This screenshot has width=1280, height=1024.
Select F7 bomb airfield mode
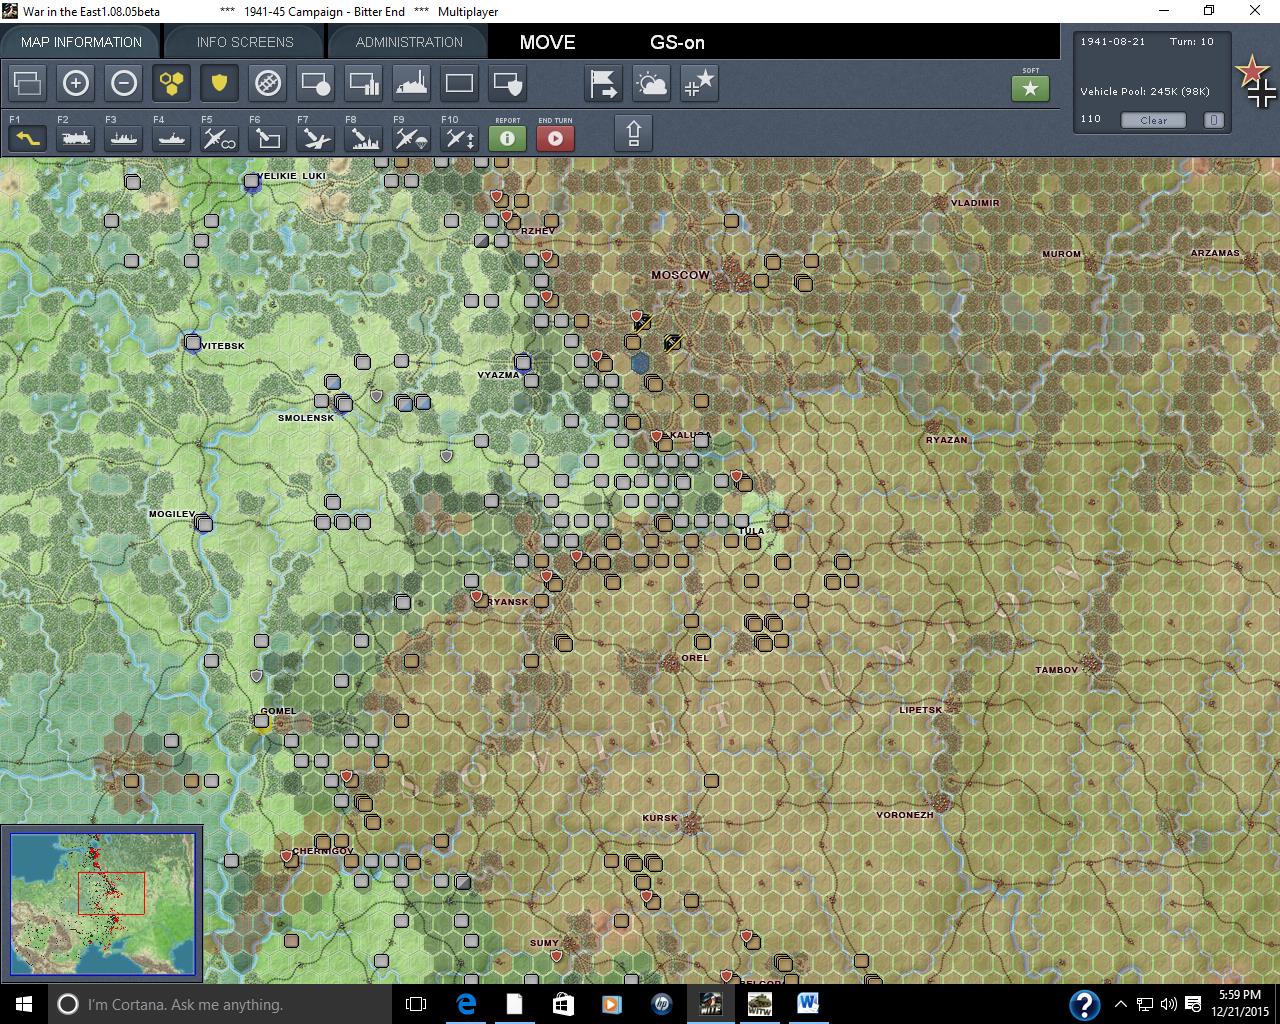click(x=315, y=138)
